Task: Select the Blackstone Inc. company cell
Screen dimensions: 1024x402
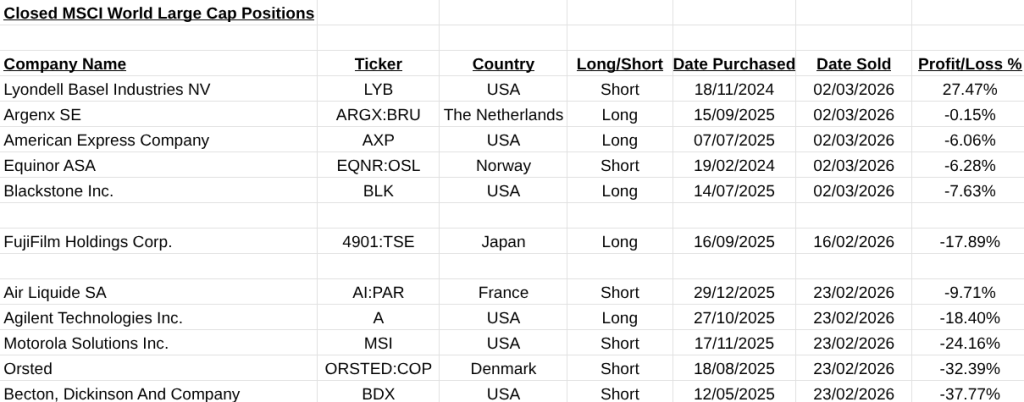Action: point(59,191)
